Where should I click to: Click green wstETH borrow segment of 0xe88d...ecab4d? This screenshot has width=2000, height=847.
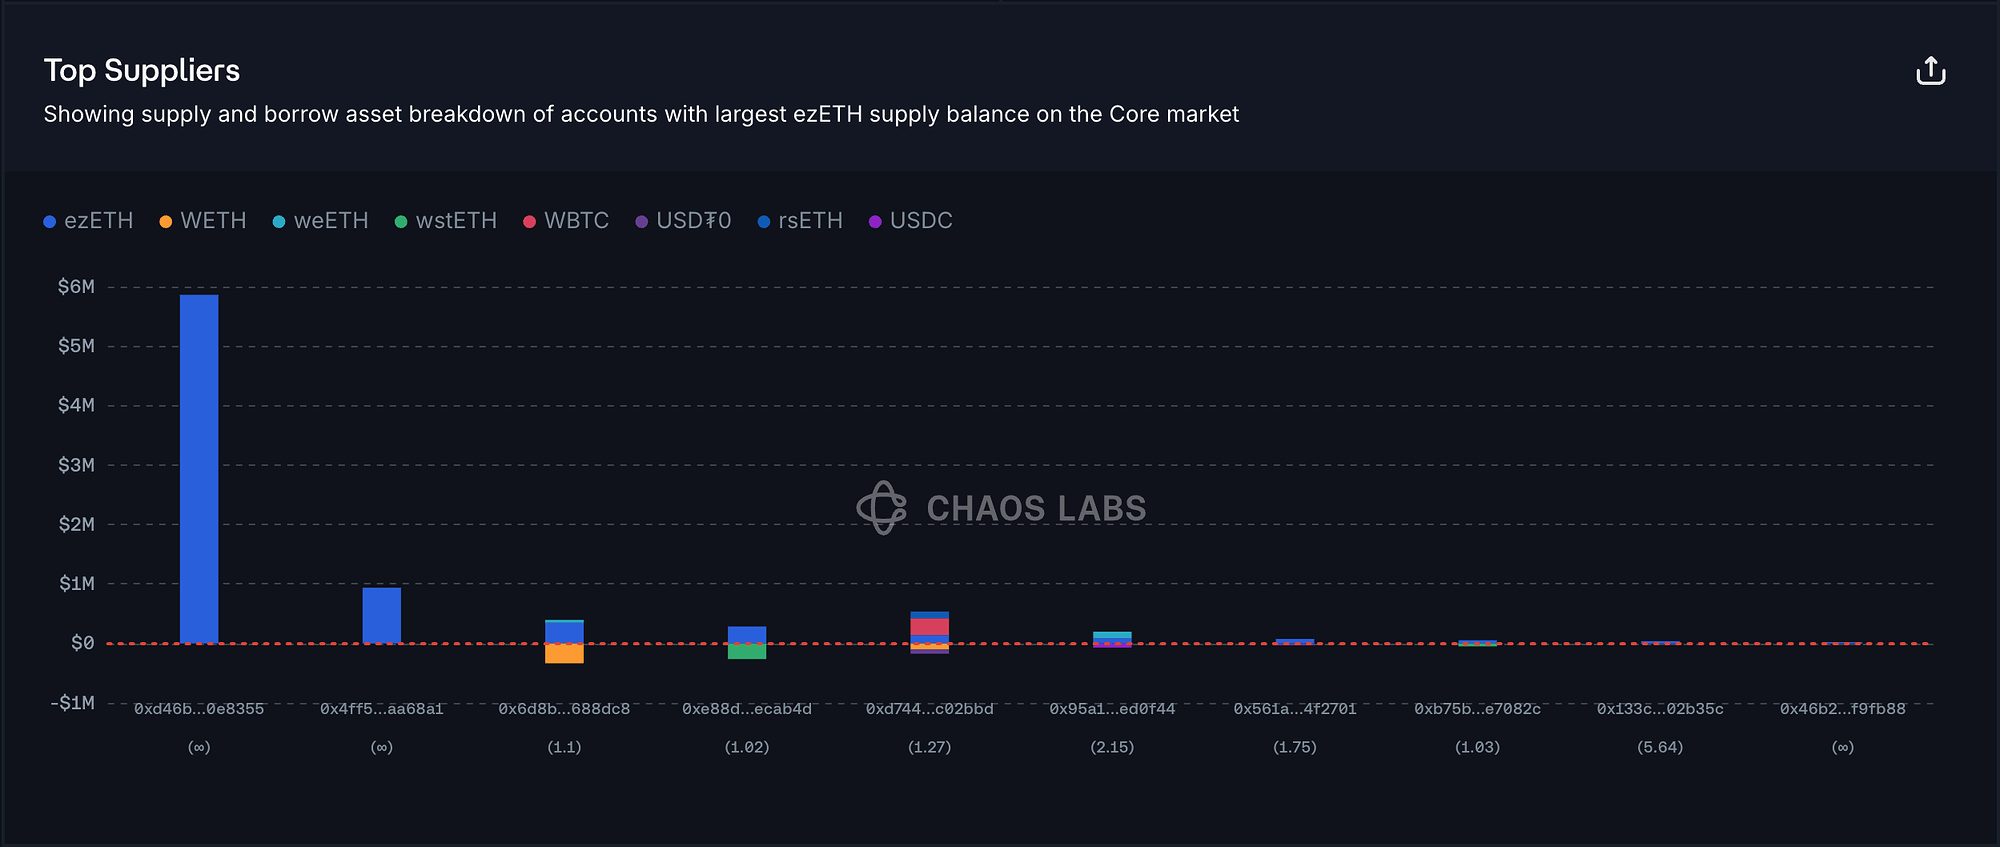click(747, 652)
